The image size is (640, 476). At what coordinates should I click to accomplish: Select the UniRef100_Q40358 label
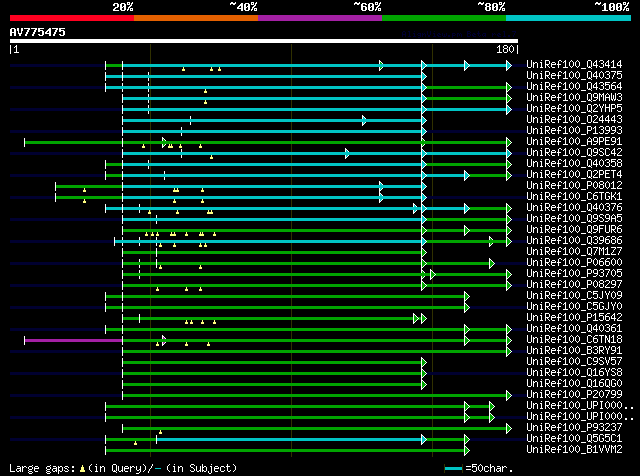click(x=574, y=164)
